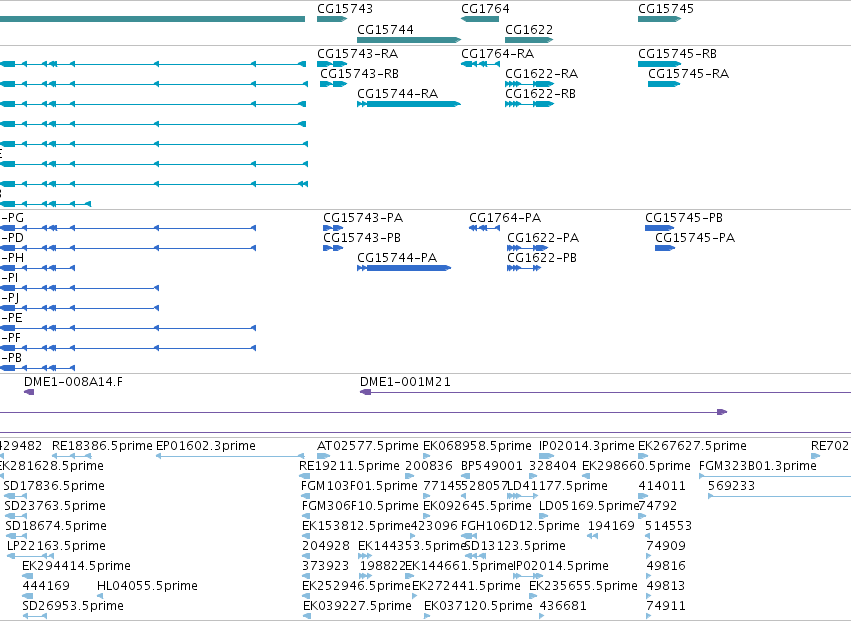
Task: Select EST label EK294414.5prime
Action: coord(77,566)
